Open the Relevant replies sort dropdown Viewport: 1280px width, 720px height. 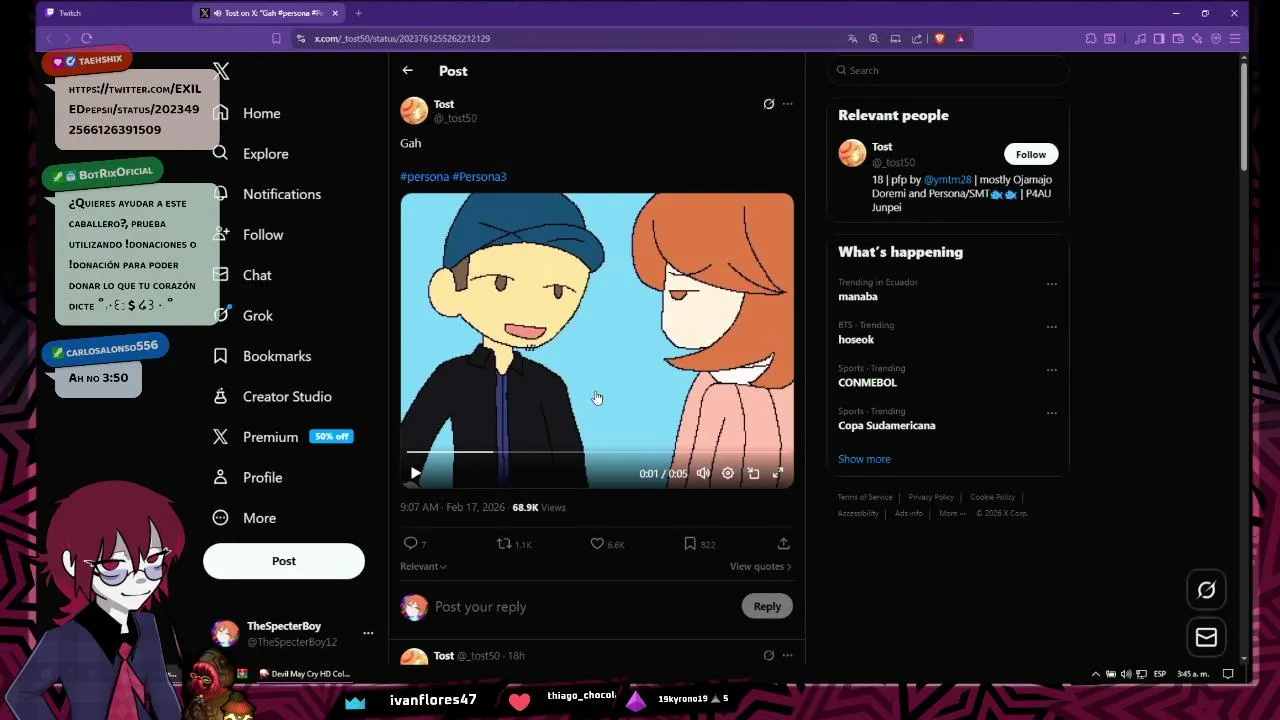(423, 566)
